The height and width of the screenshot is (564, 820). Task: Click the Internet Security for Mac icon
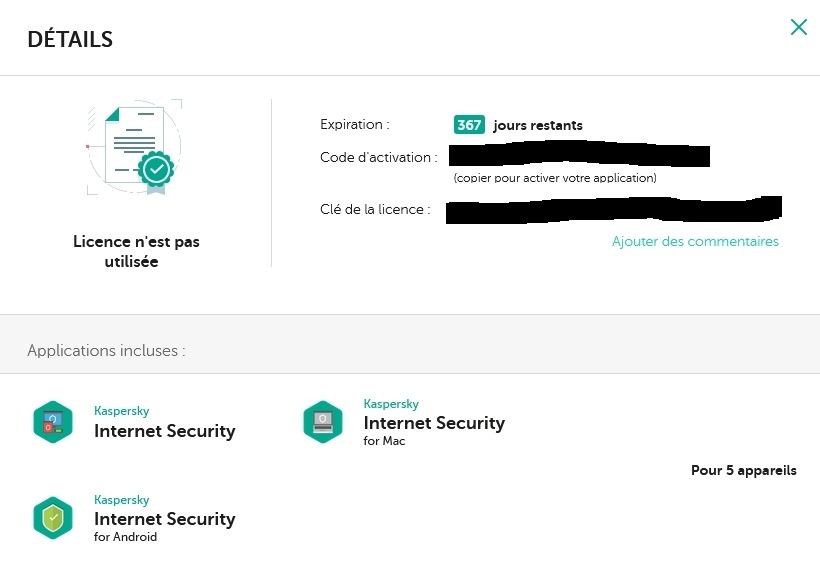[323, 421]
